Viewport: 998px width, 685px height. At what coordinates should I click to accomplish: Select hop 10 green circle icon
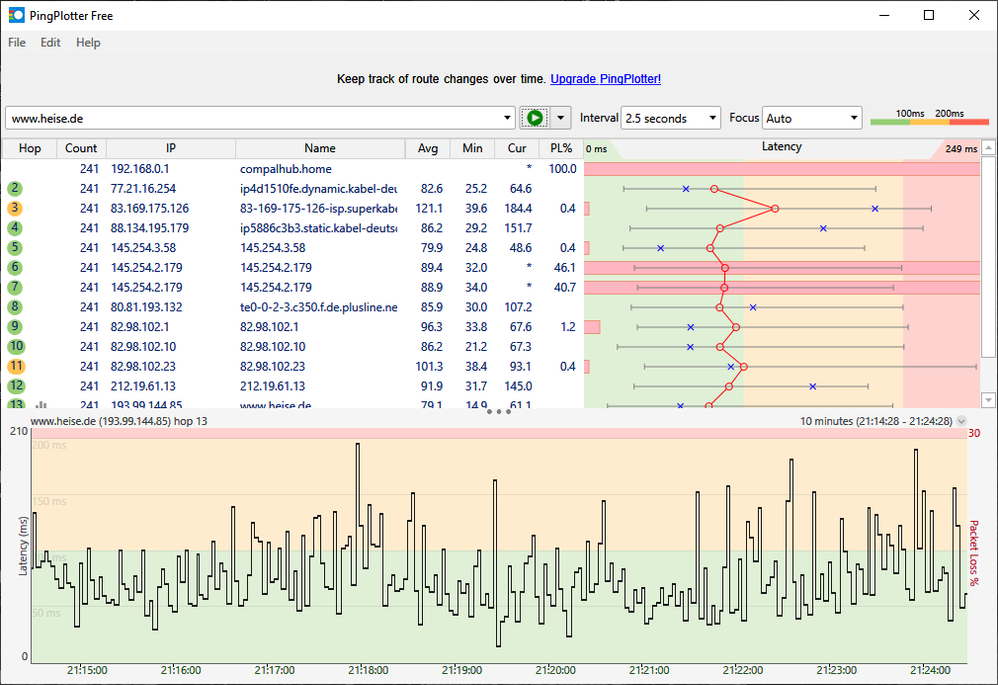(x=16, y=346)
